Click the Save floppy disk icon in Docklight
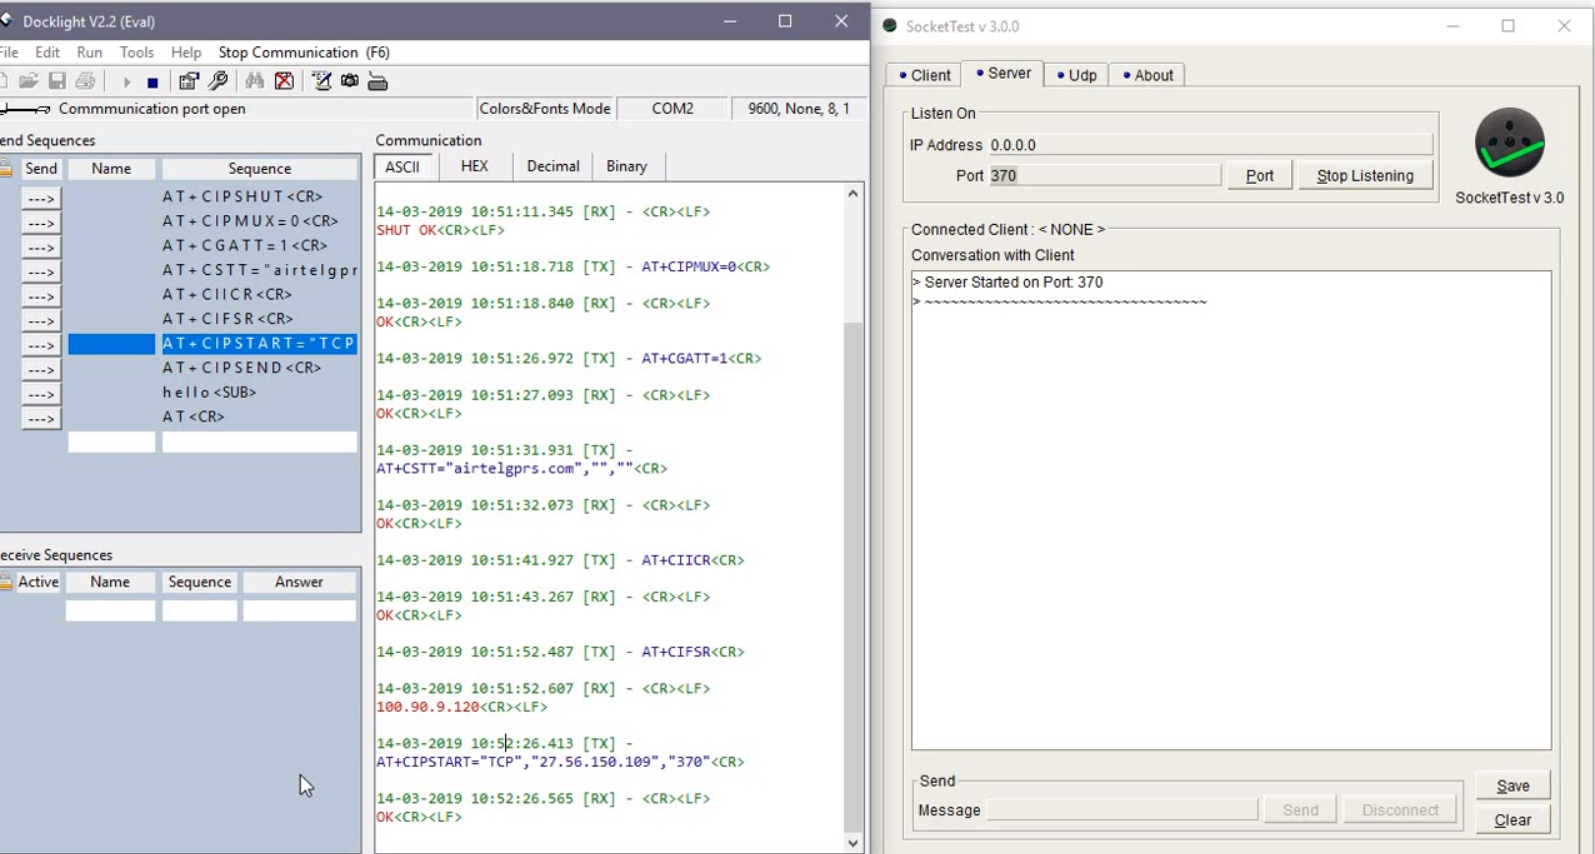Viewport: 1595px width, 854px height. (x=57, y=81)
